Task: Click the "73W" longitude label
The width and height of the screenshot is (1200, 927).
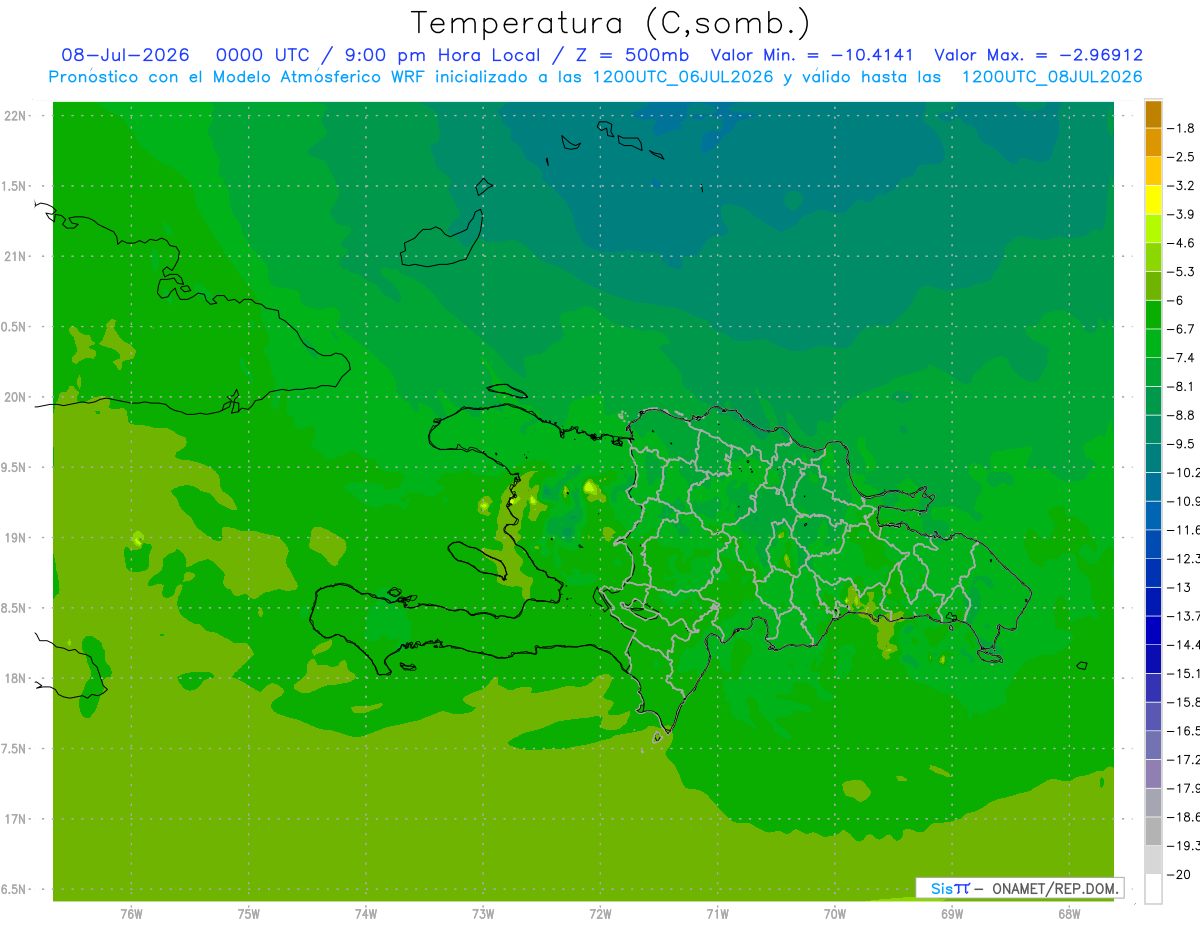Action: coord(483,914)
